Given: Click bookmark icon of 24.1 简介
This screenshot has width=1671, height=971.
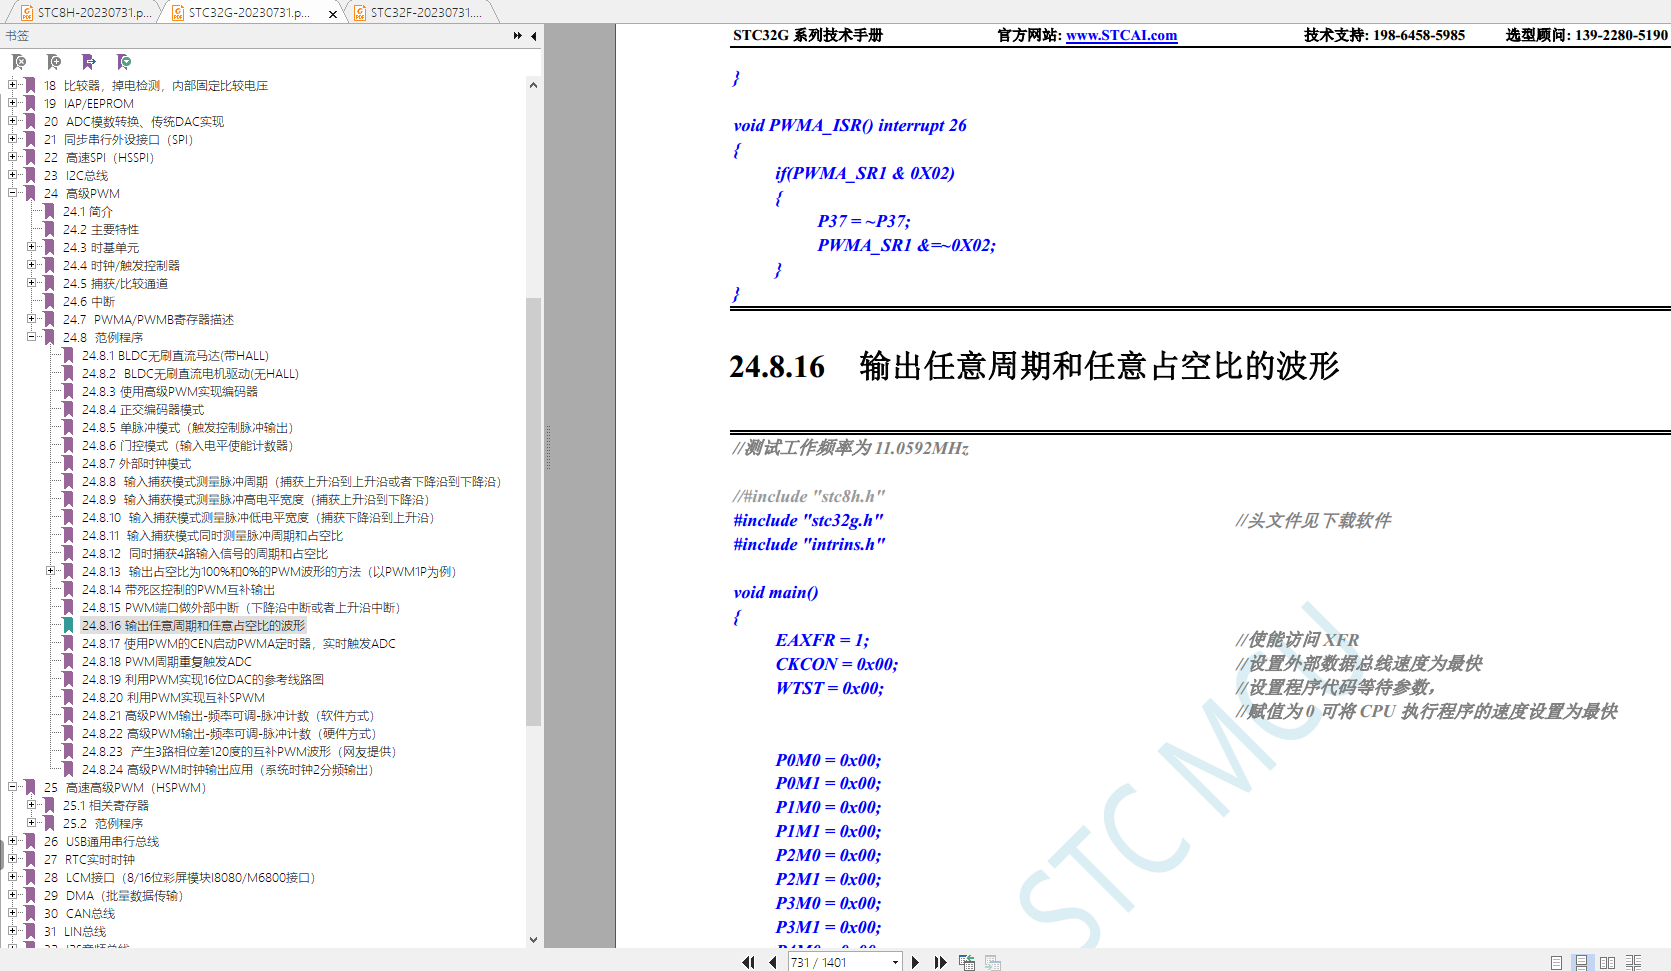Looking at the screenshot, I should coord(49,211).
